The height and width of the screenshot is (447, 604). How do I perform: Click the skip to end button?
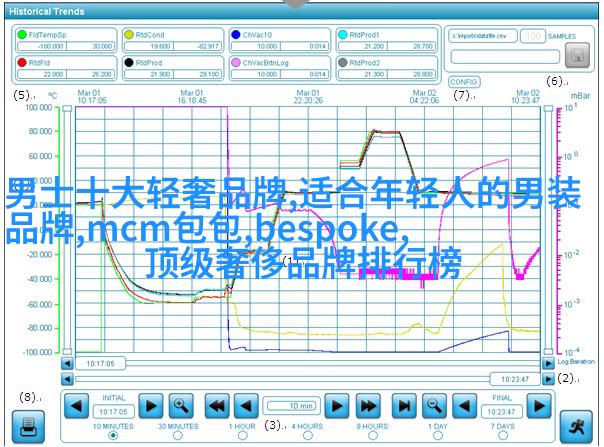tap(404, 406)
